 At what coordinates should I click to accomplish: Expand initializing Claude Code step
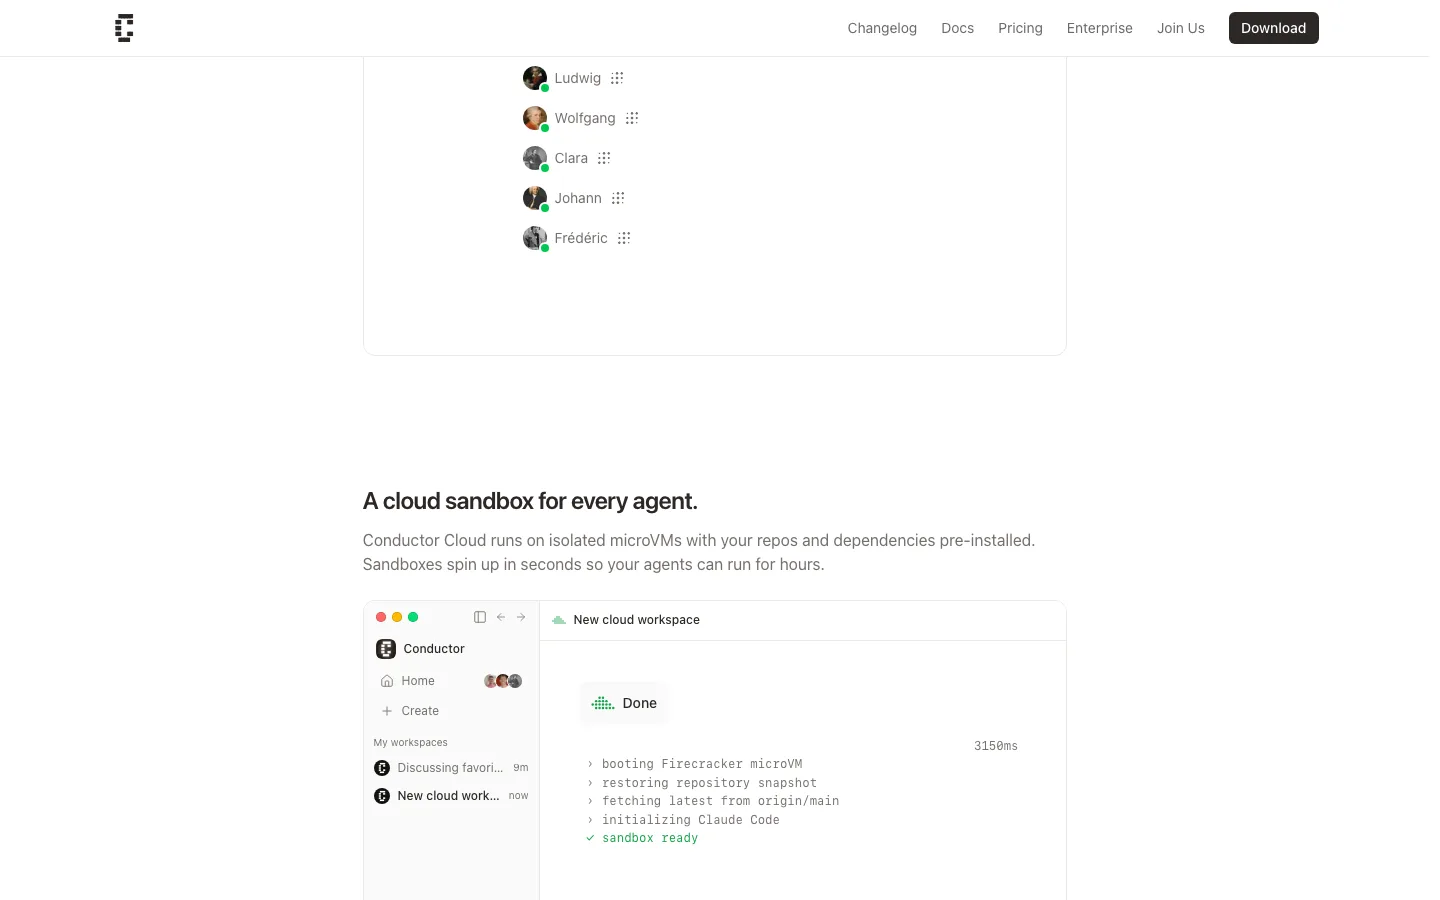tap(683, 820)
